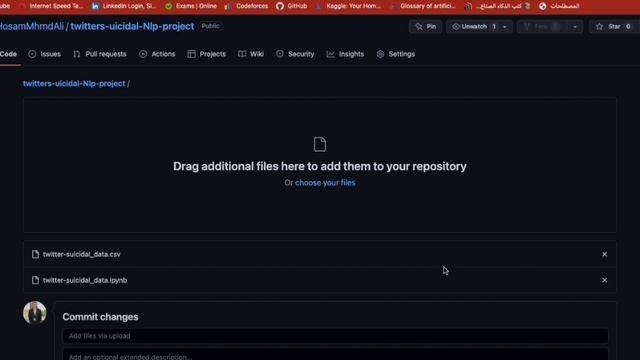This screenshot has height=360, width=640.
Task: Switch to the Actions tab
Action: [157, 54]
